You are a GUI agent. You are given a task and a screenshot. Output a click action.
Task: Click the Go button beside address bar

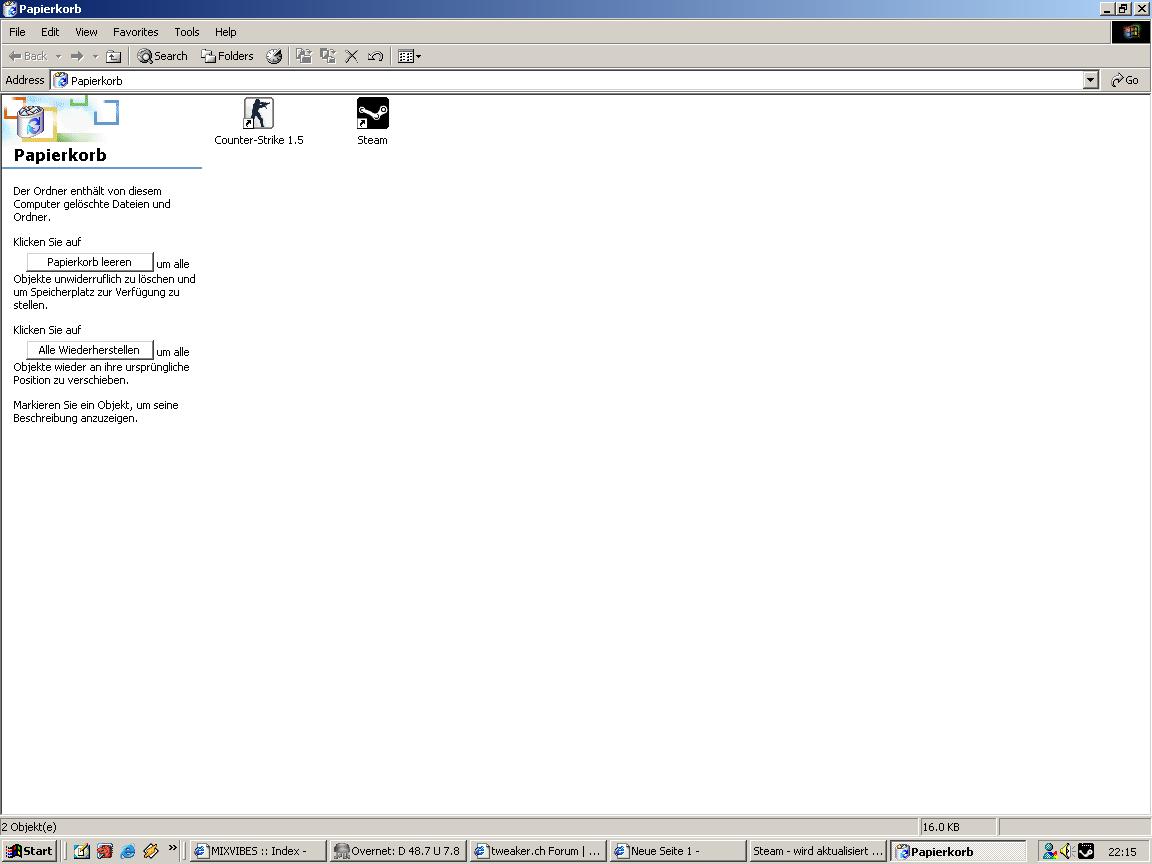click(1125, 80)
